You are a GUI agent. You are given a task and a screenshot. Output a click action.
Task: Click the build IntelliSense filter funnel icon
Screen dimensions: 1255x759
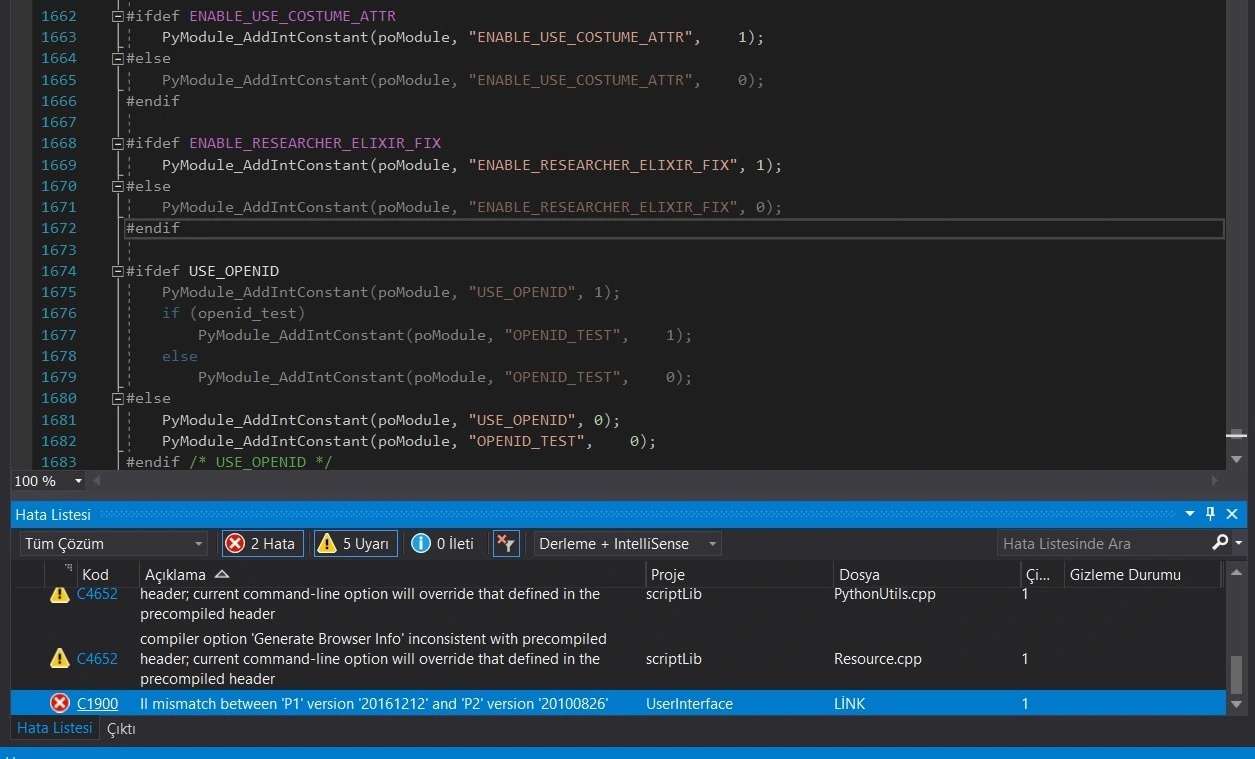[506, 543]
